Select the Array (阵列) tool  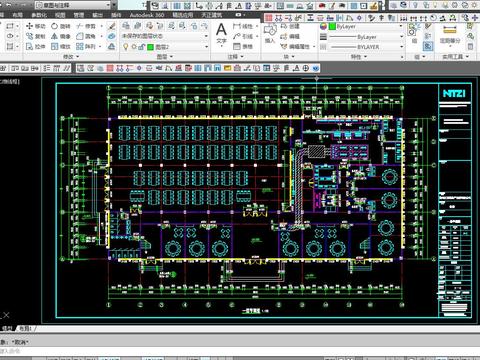(86, 47)
